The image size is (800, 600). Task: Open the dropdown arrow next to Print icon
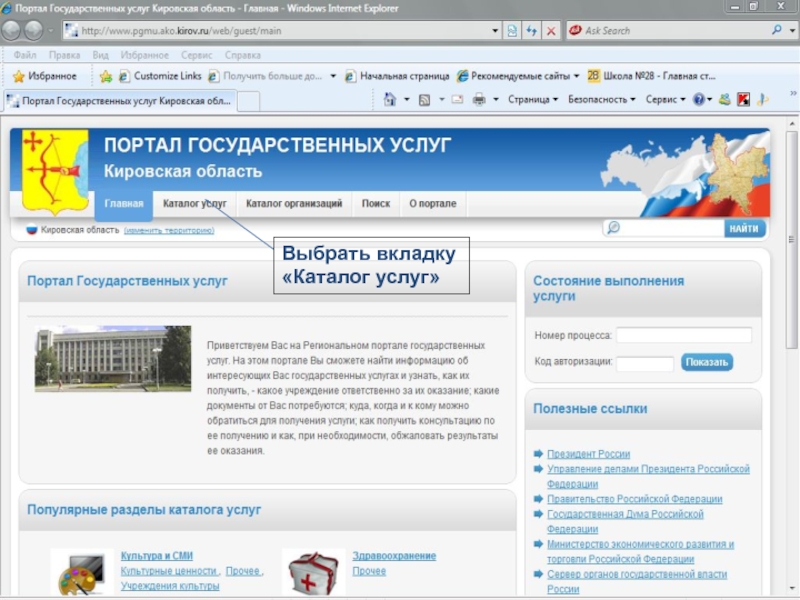(x=495, y=99)
